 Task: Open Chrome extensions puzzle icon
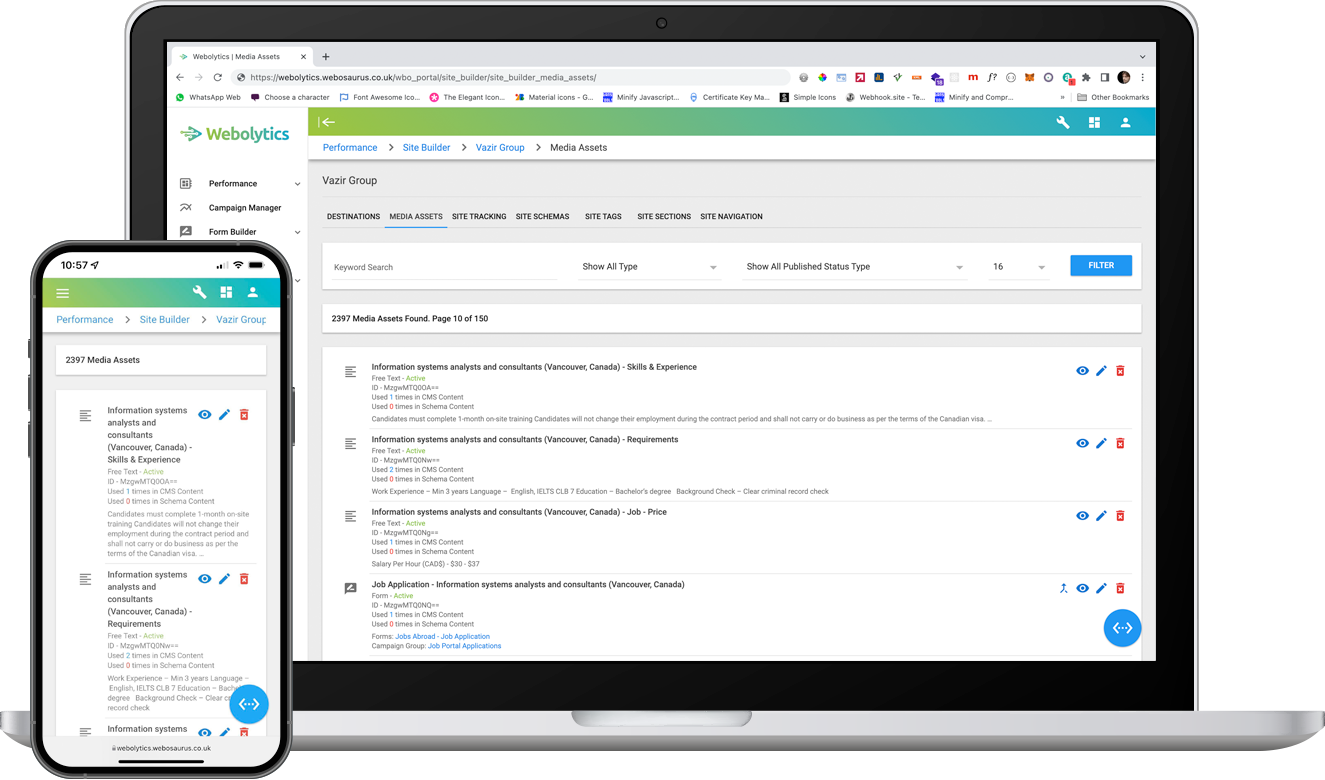click(x=1086, y=77)
